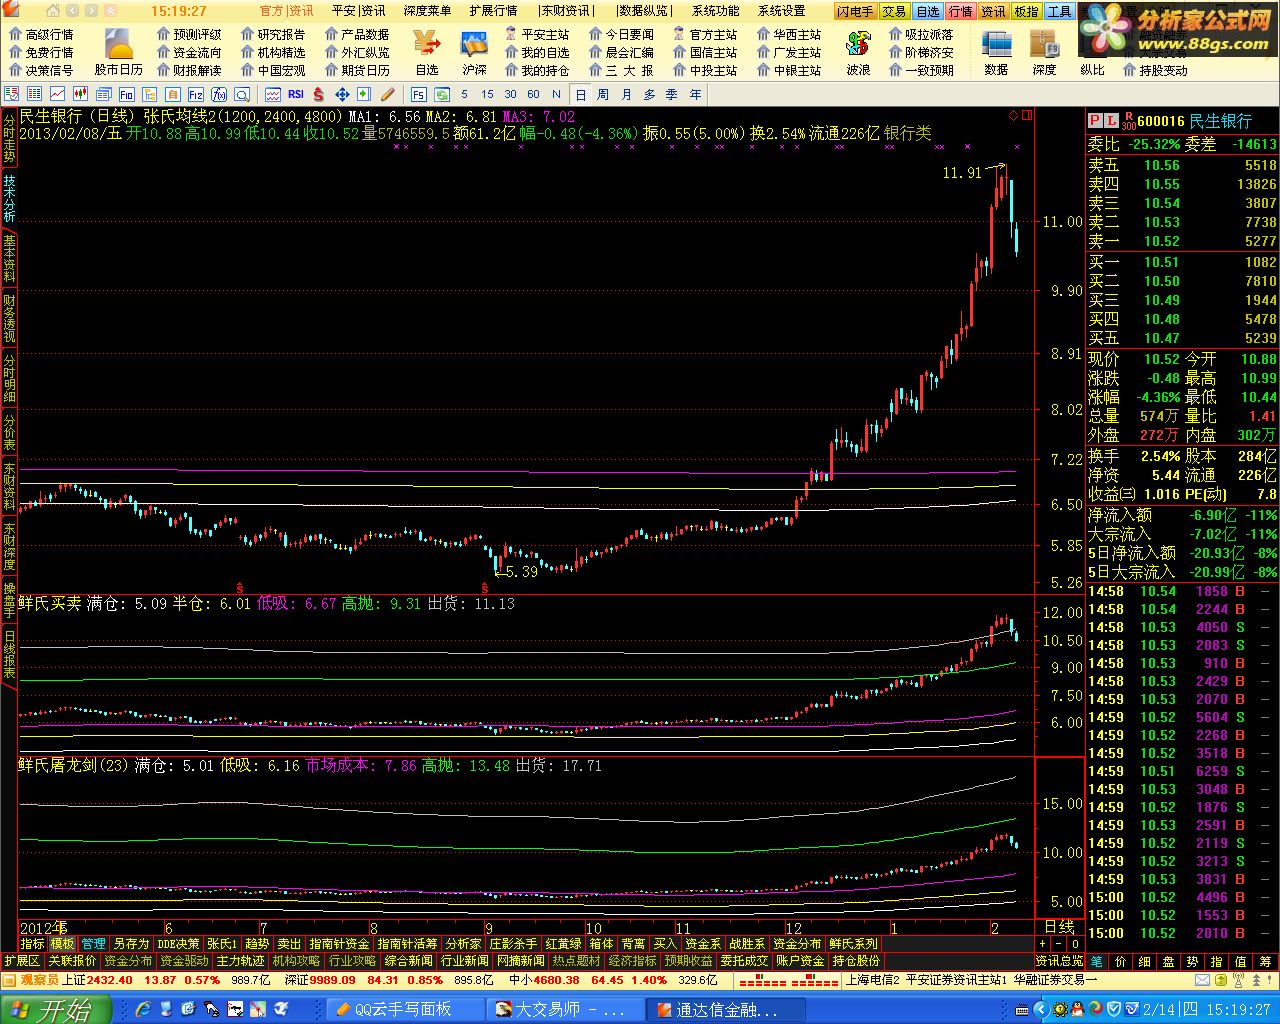Select the 技术分析 side tab

tap(9, 199)
